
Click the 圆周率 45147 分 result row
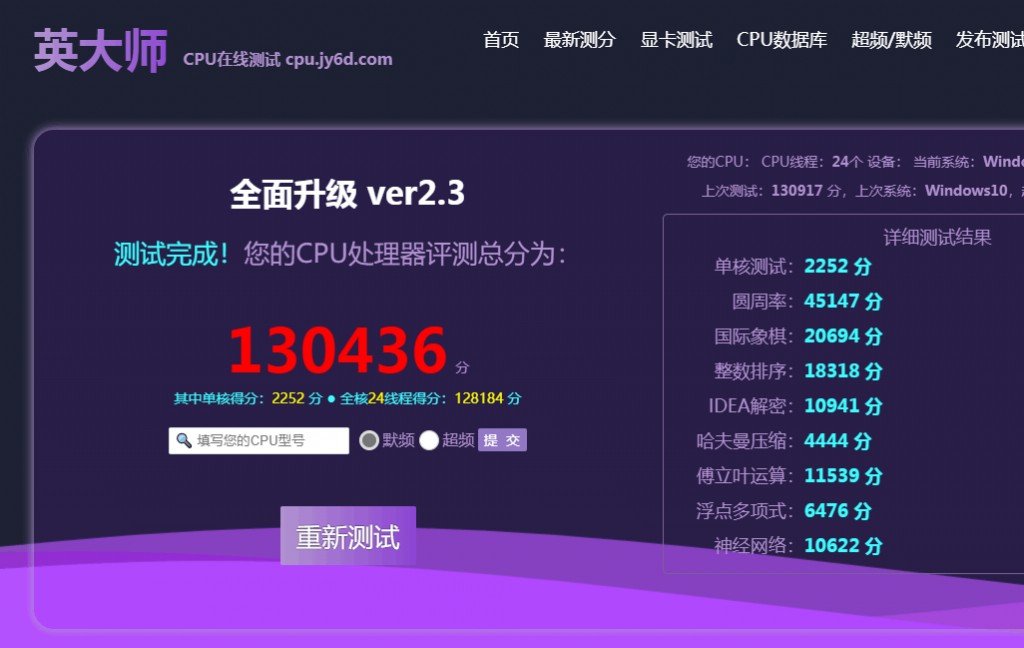tap(806, 301)
